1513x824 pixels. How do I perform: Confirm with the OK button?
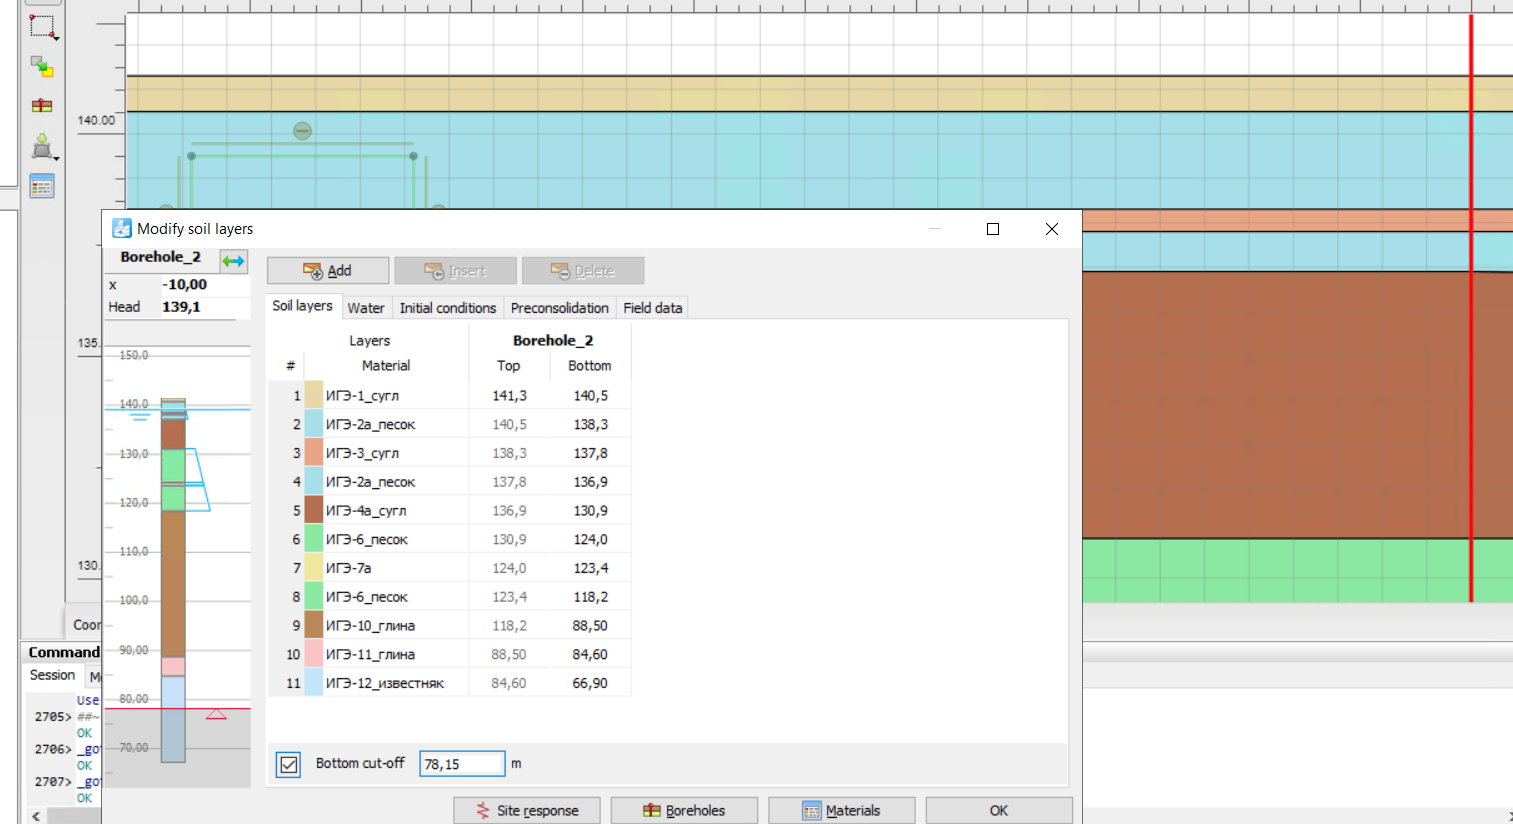pos(999,810)
